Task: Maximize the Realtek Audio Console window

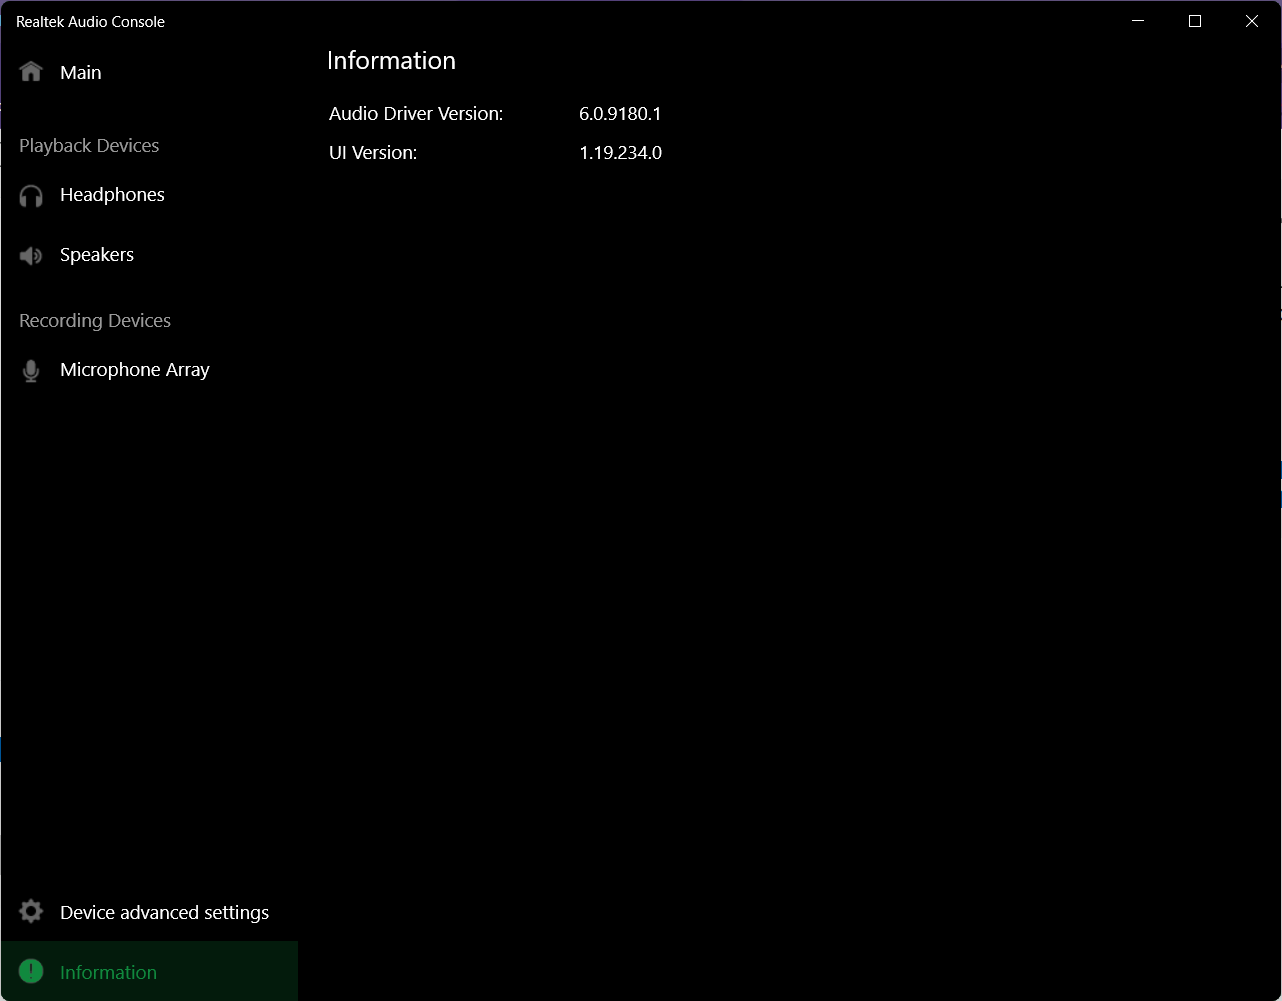Action: coord(1194,21)
